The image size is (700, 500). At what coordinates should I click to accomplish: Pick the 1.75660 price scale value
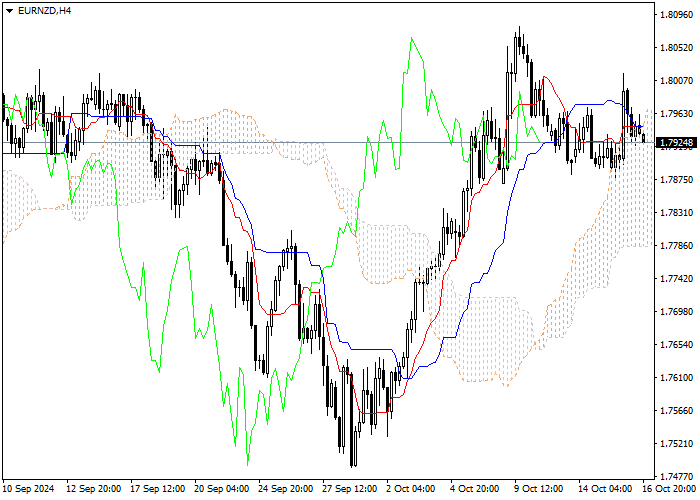[676, 411]
